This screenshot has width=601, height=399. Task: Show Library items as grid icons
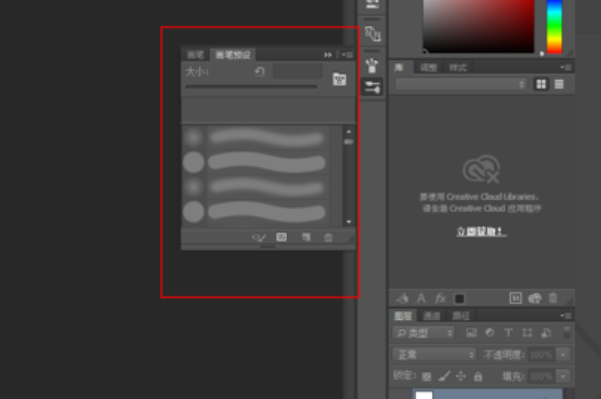[x=541, y=84]
